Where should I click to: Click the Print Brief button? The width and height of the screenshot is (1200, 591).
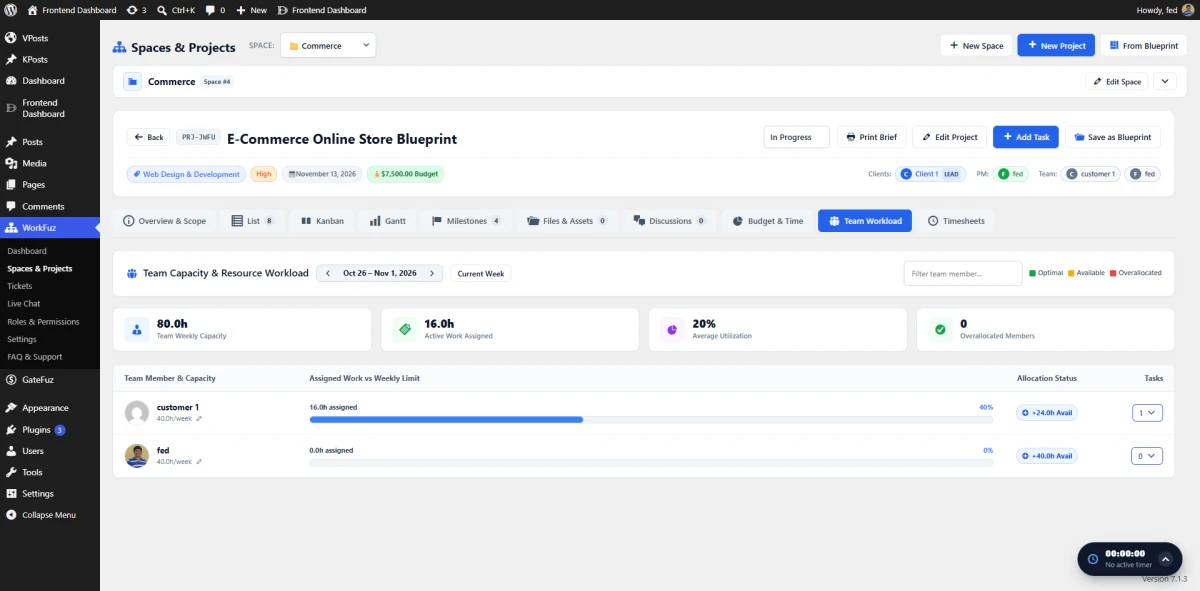coord(871,137)
